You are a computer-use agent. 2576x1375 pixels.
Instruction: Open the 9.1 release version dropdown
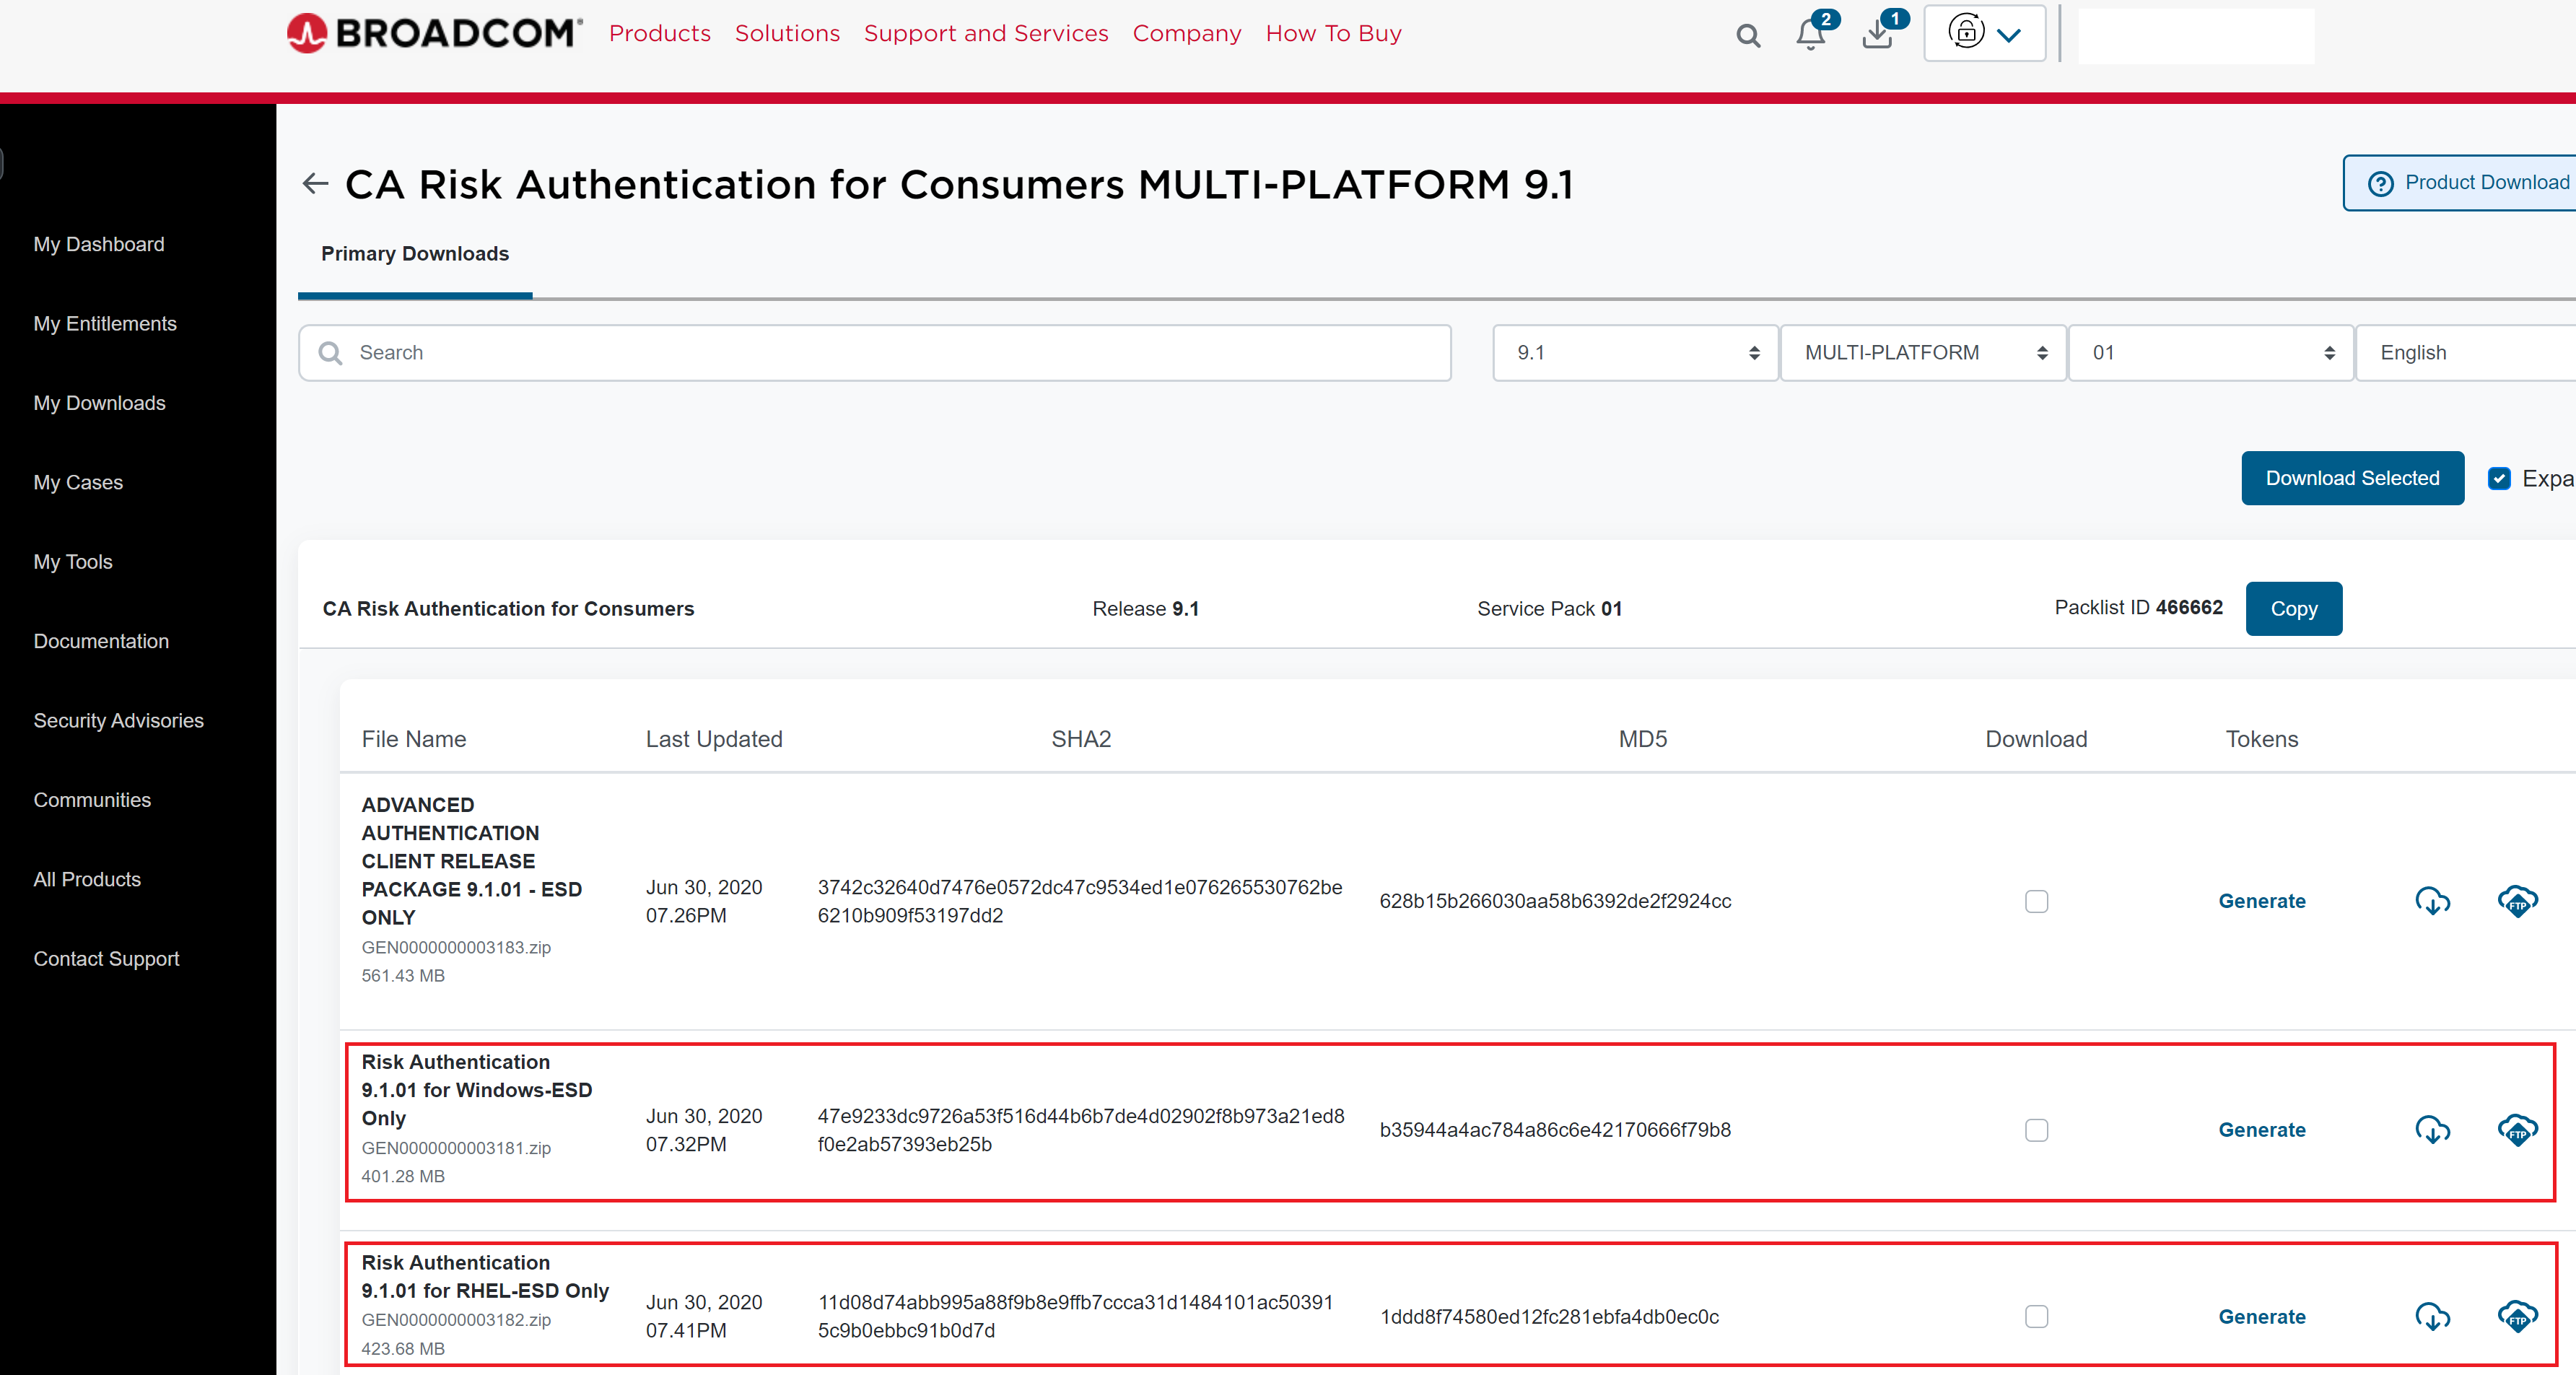pos(1635,353)
